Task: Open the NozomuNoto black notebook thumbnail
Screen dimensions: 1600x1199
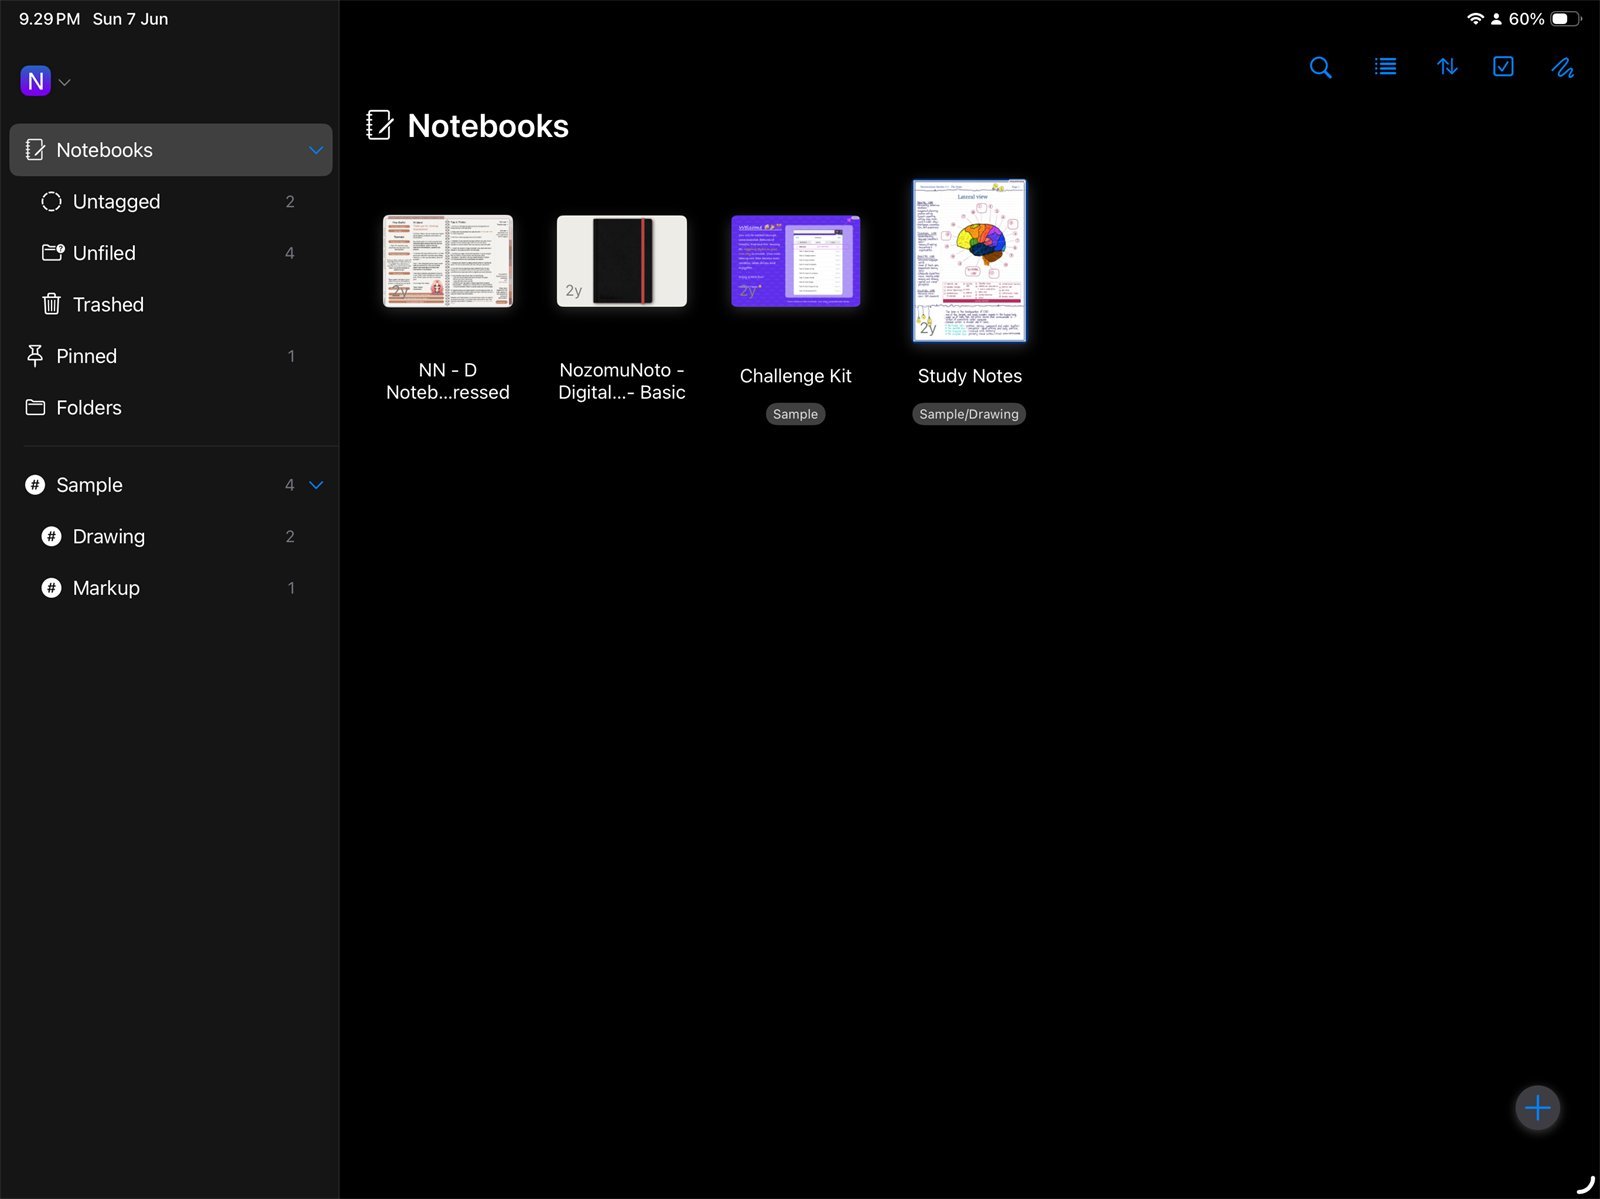Action: (x=622, y=261)
